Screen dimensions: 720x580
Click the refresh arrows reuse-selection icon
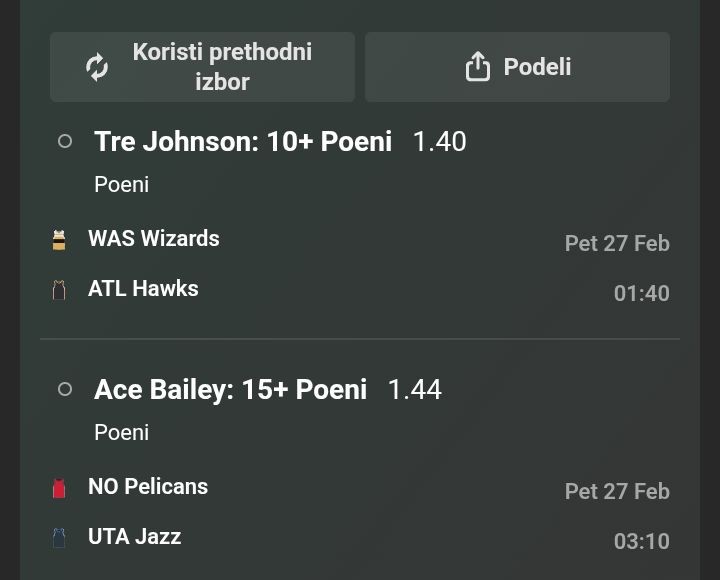(x=97, y=67)
